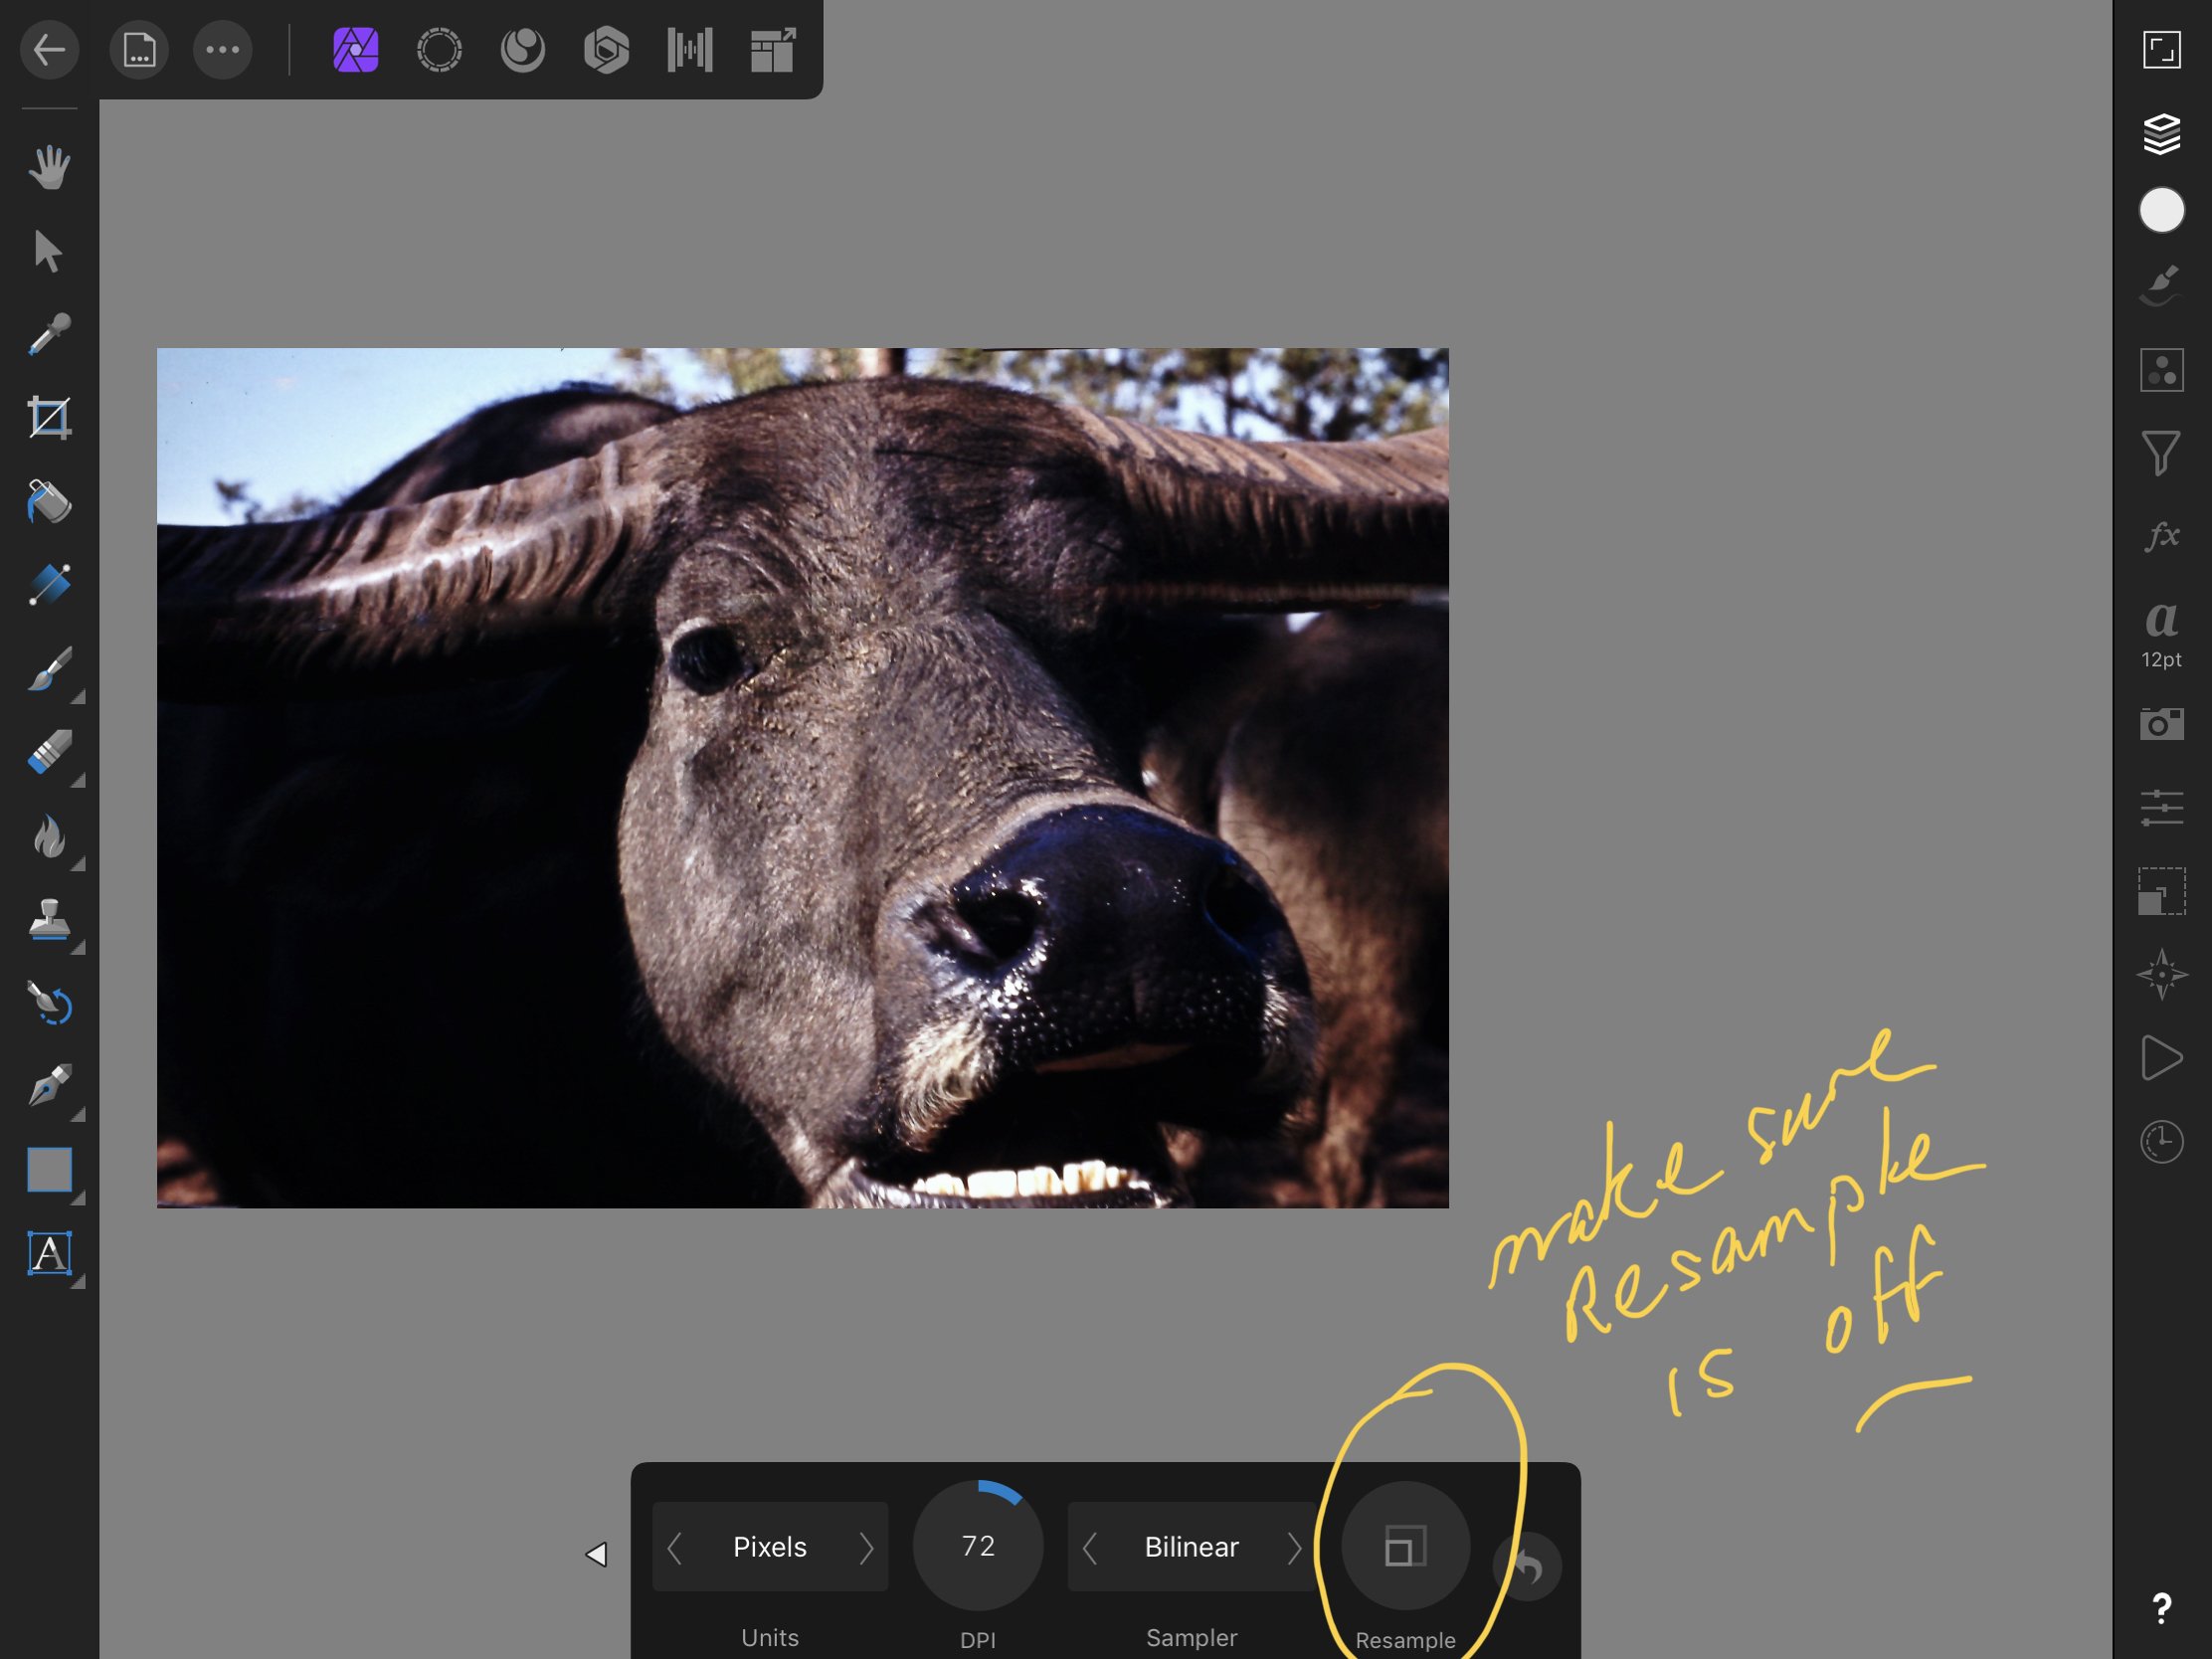Select the Artistic Text tool
Screen dimensions: 2212x1659
[49, 1253]
